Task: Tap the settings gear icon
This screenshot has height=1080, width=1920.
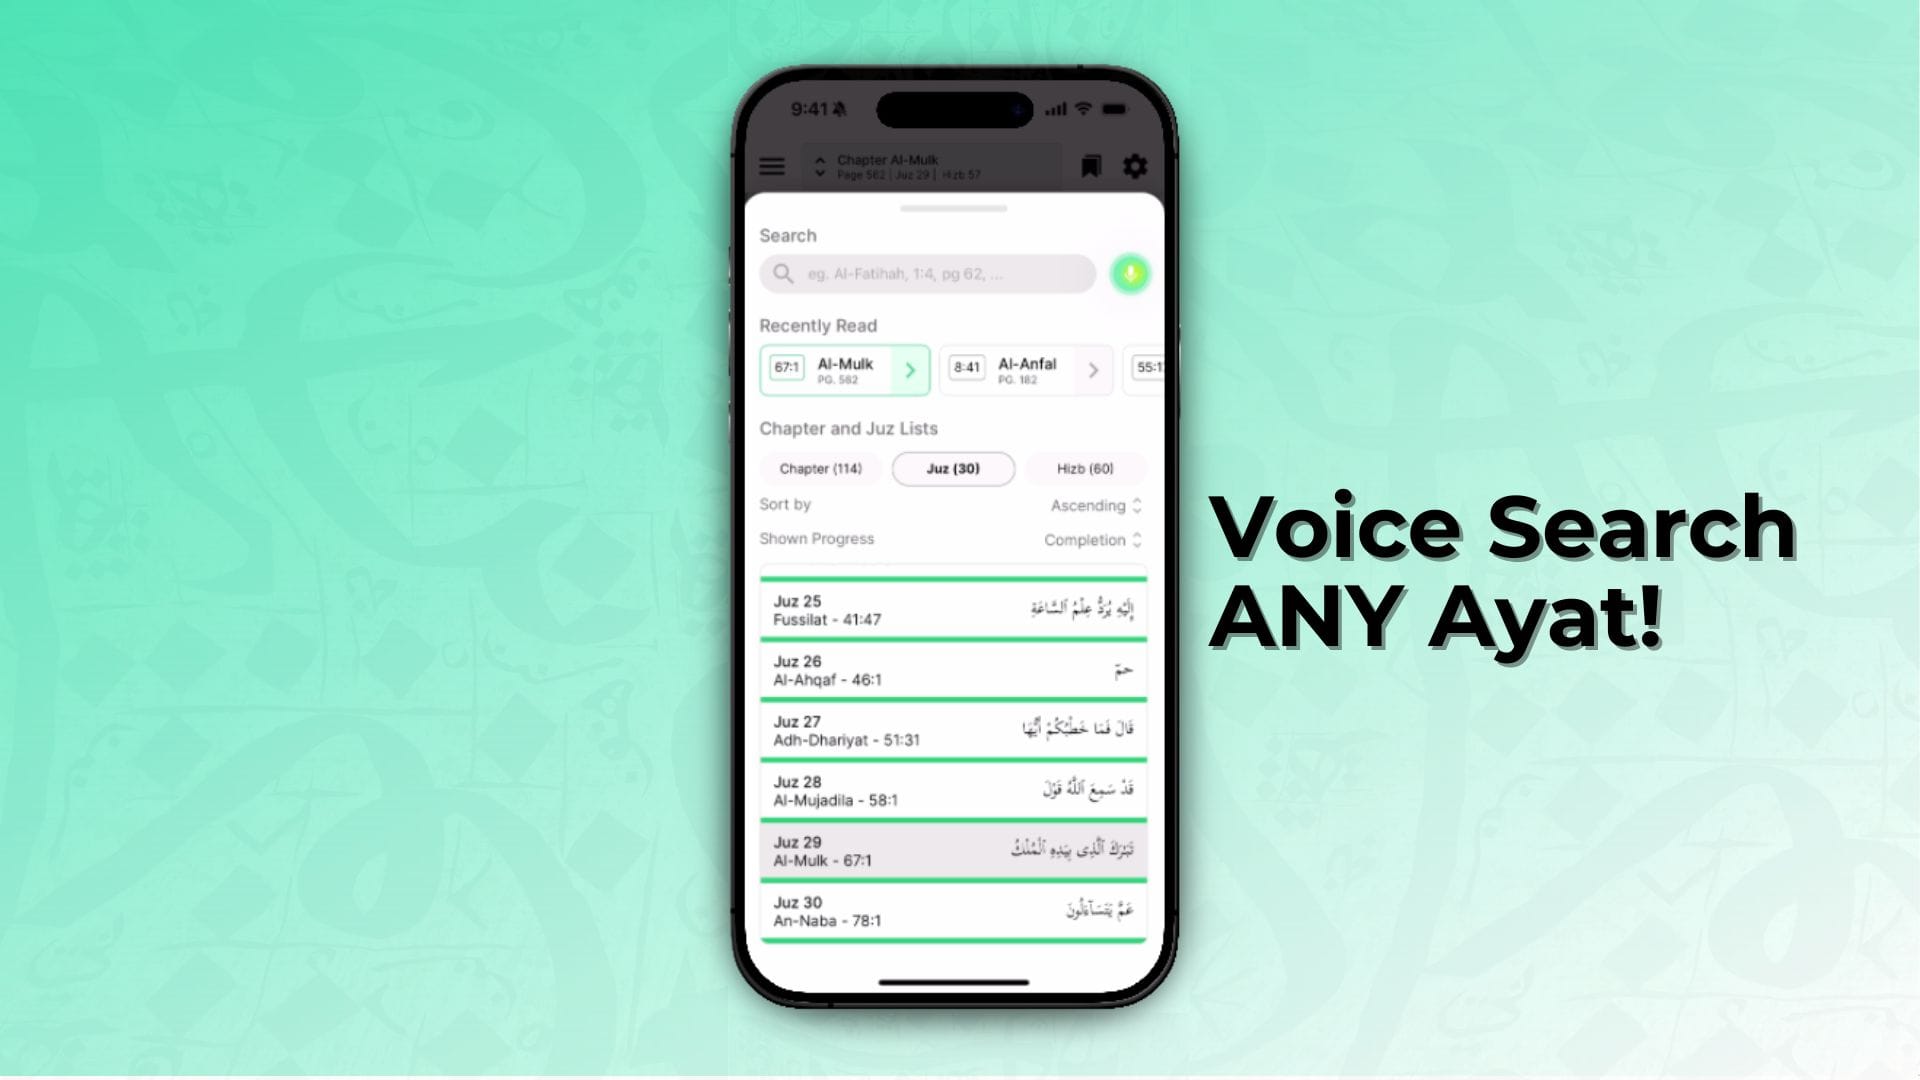Action: [x=1133, y=166]
